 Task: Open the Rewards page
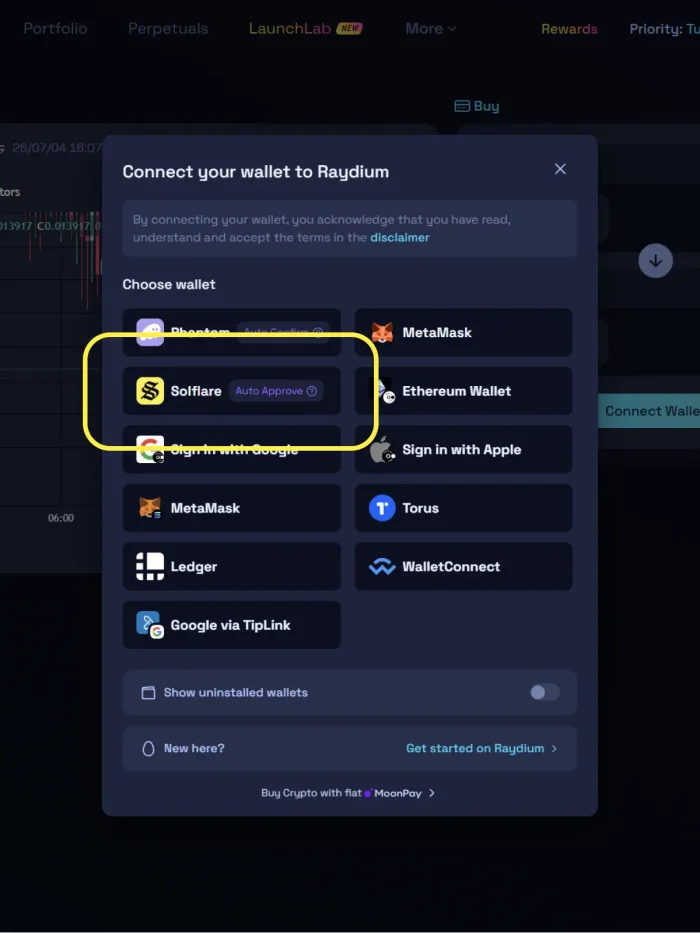coord(569,29)
